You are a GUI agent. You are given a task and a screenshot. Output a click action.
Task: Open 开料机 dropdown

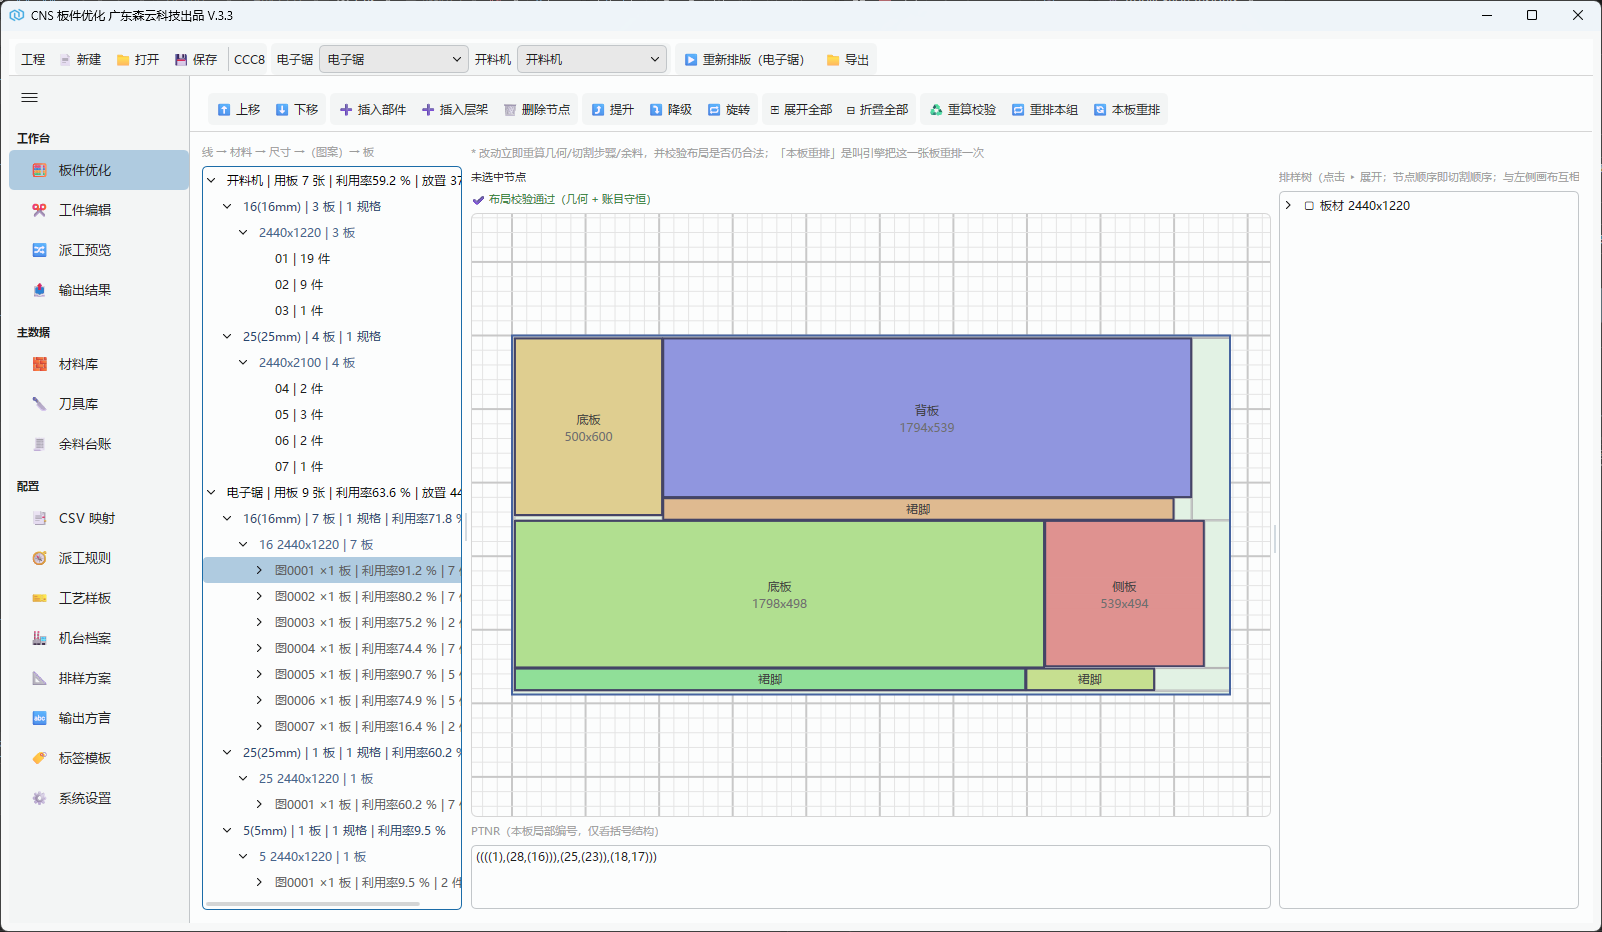pyautogui.click(x=592, y=60)
